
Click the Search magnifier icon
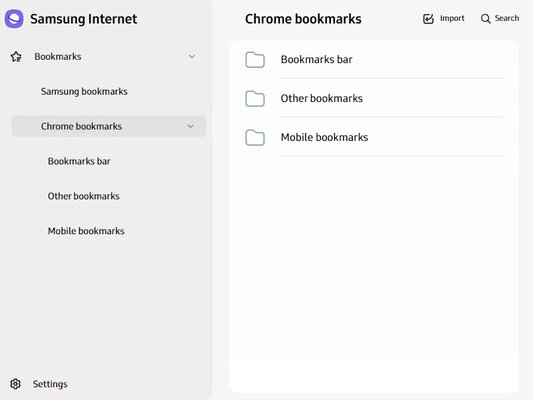[x=485, y=19]
